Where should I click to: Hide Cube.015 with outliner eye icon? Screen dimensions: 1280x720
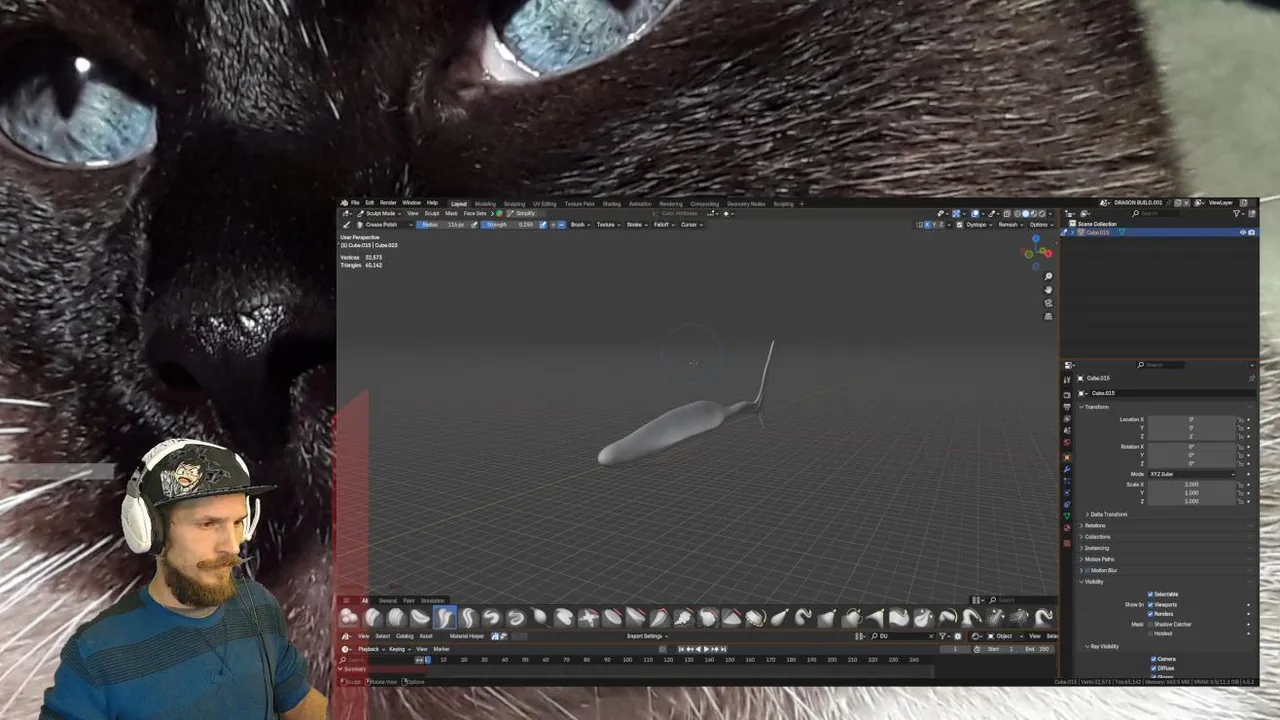pyautogui.click(x=1243, y=232)
